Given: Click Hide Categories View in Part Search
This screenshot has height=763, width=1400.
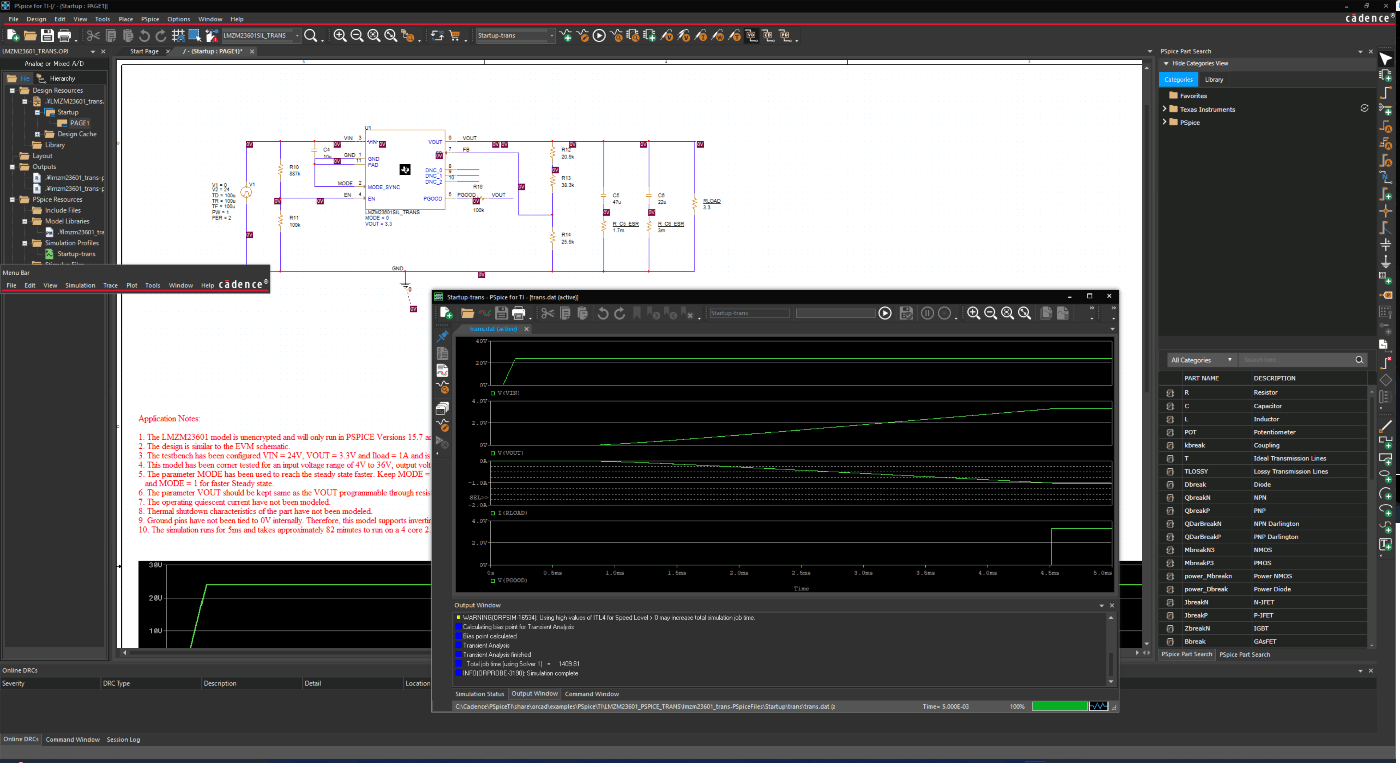Looking at the screenshot, I should tap(1200, 63).
